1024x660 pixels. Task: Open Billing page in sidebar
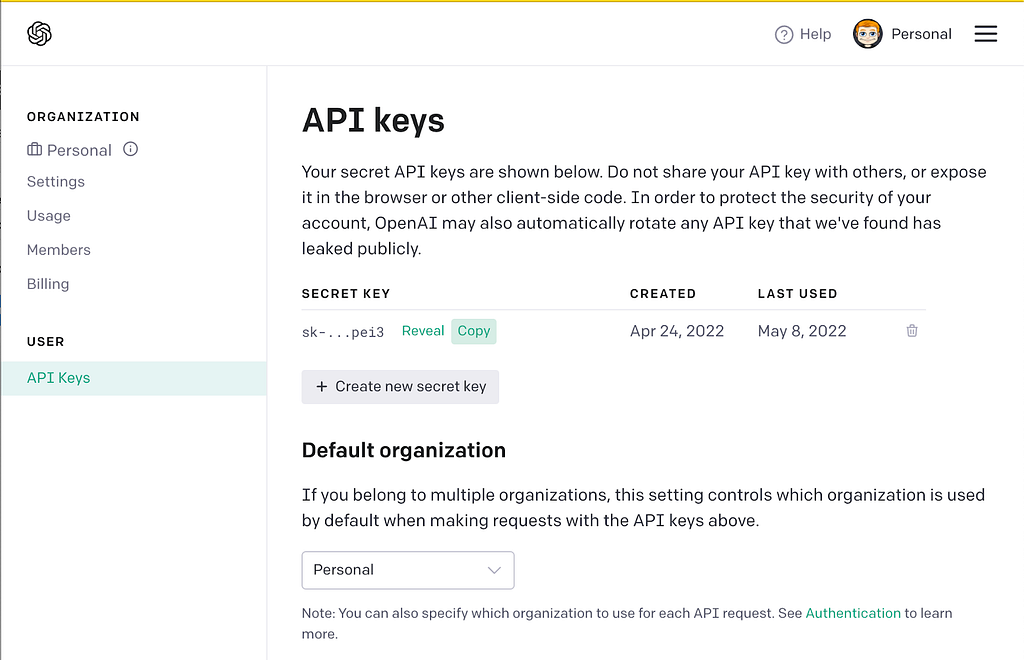(x=48, y=284)
